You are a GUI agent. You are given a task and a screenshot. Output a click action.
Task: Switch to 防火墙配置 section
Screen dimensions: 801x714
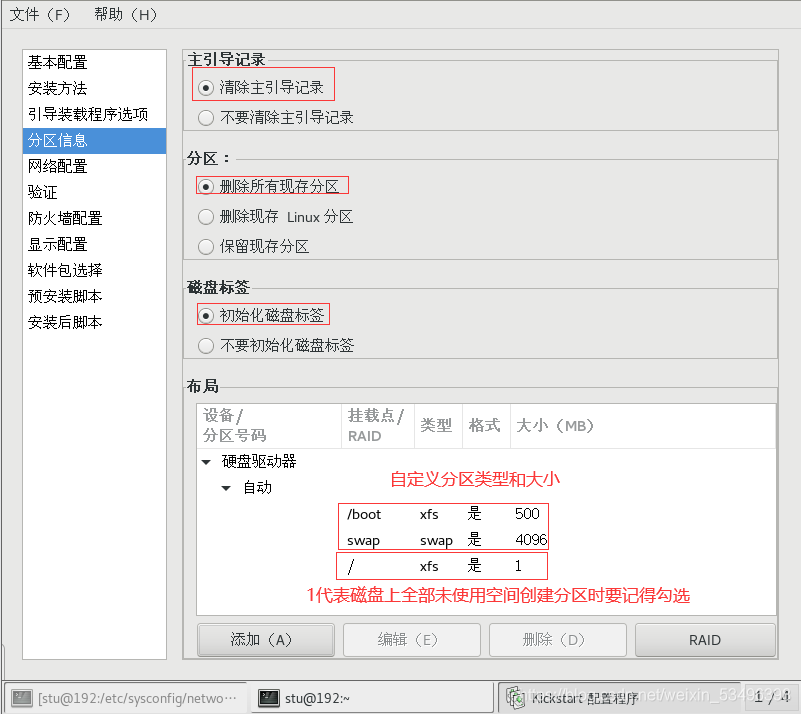(95, 219)
